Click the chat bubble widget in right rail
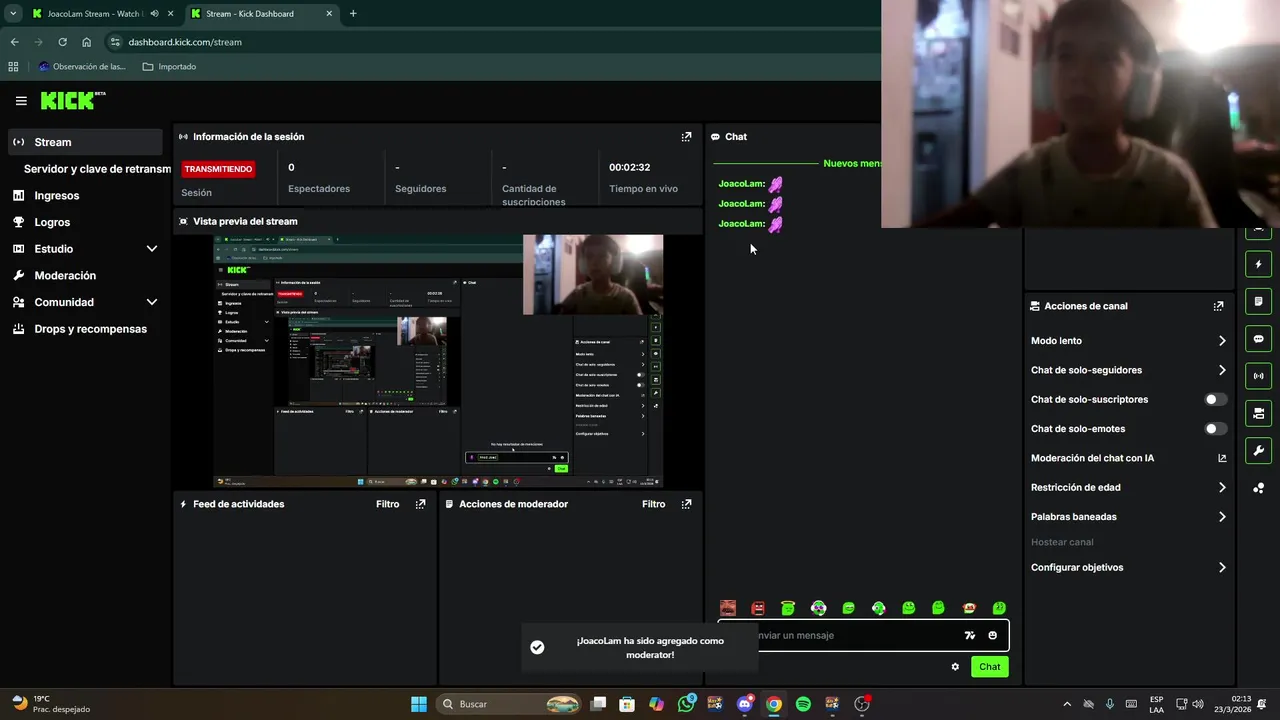The height and width of the screenshot is (720, 1280). (1258, 339)
